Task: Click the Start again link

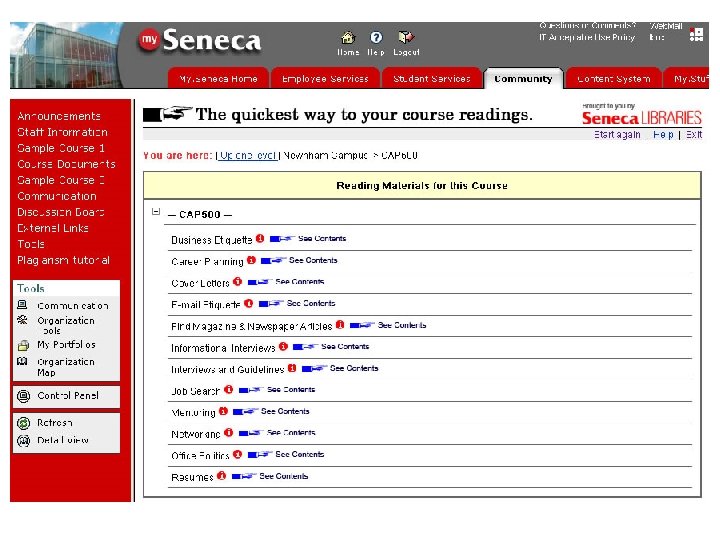Action: (617, 135)
